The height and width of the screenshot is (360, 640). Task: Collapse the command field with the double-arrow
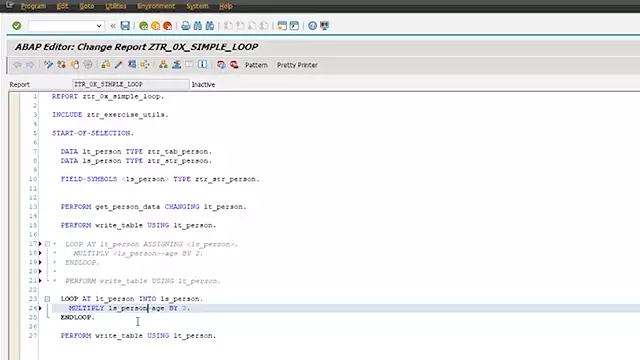(x=113, y=26)
